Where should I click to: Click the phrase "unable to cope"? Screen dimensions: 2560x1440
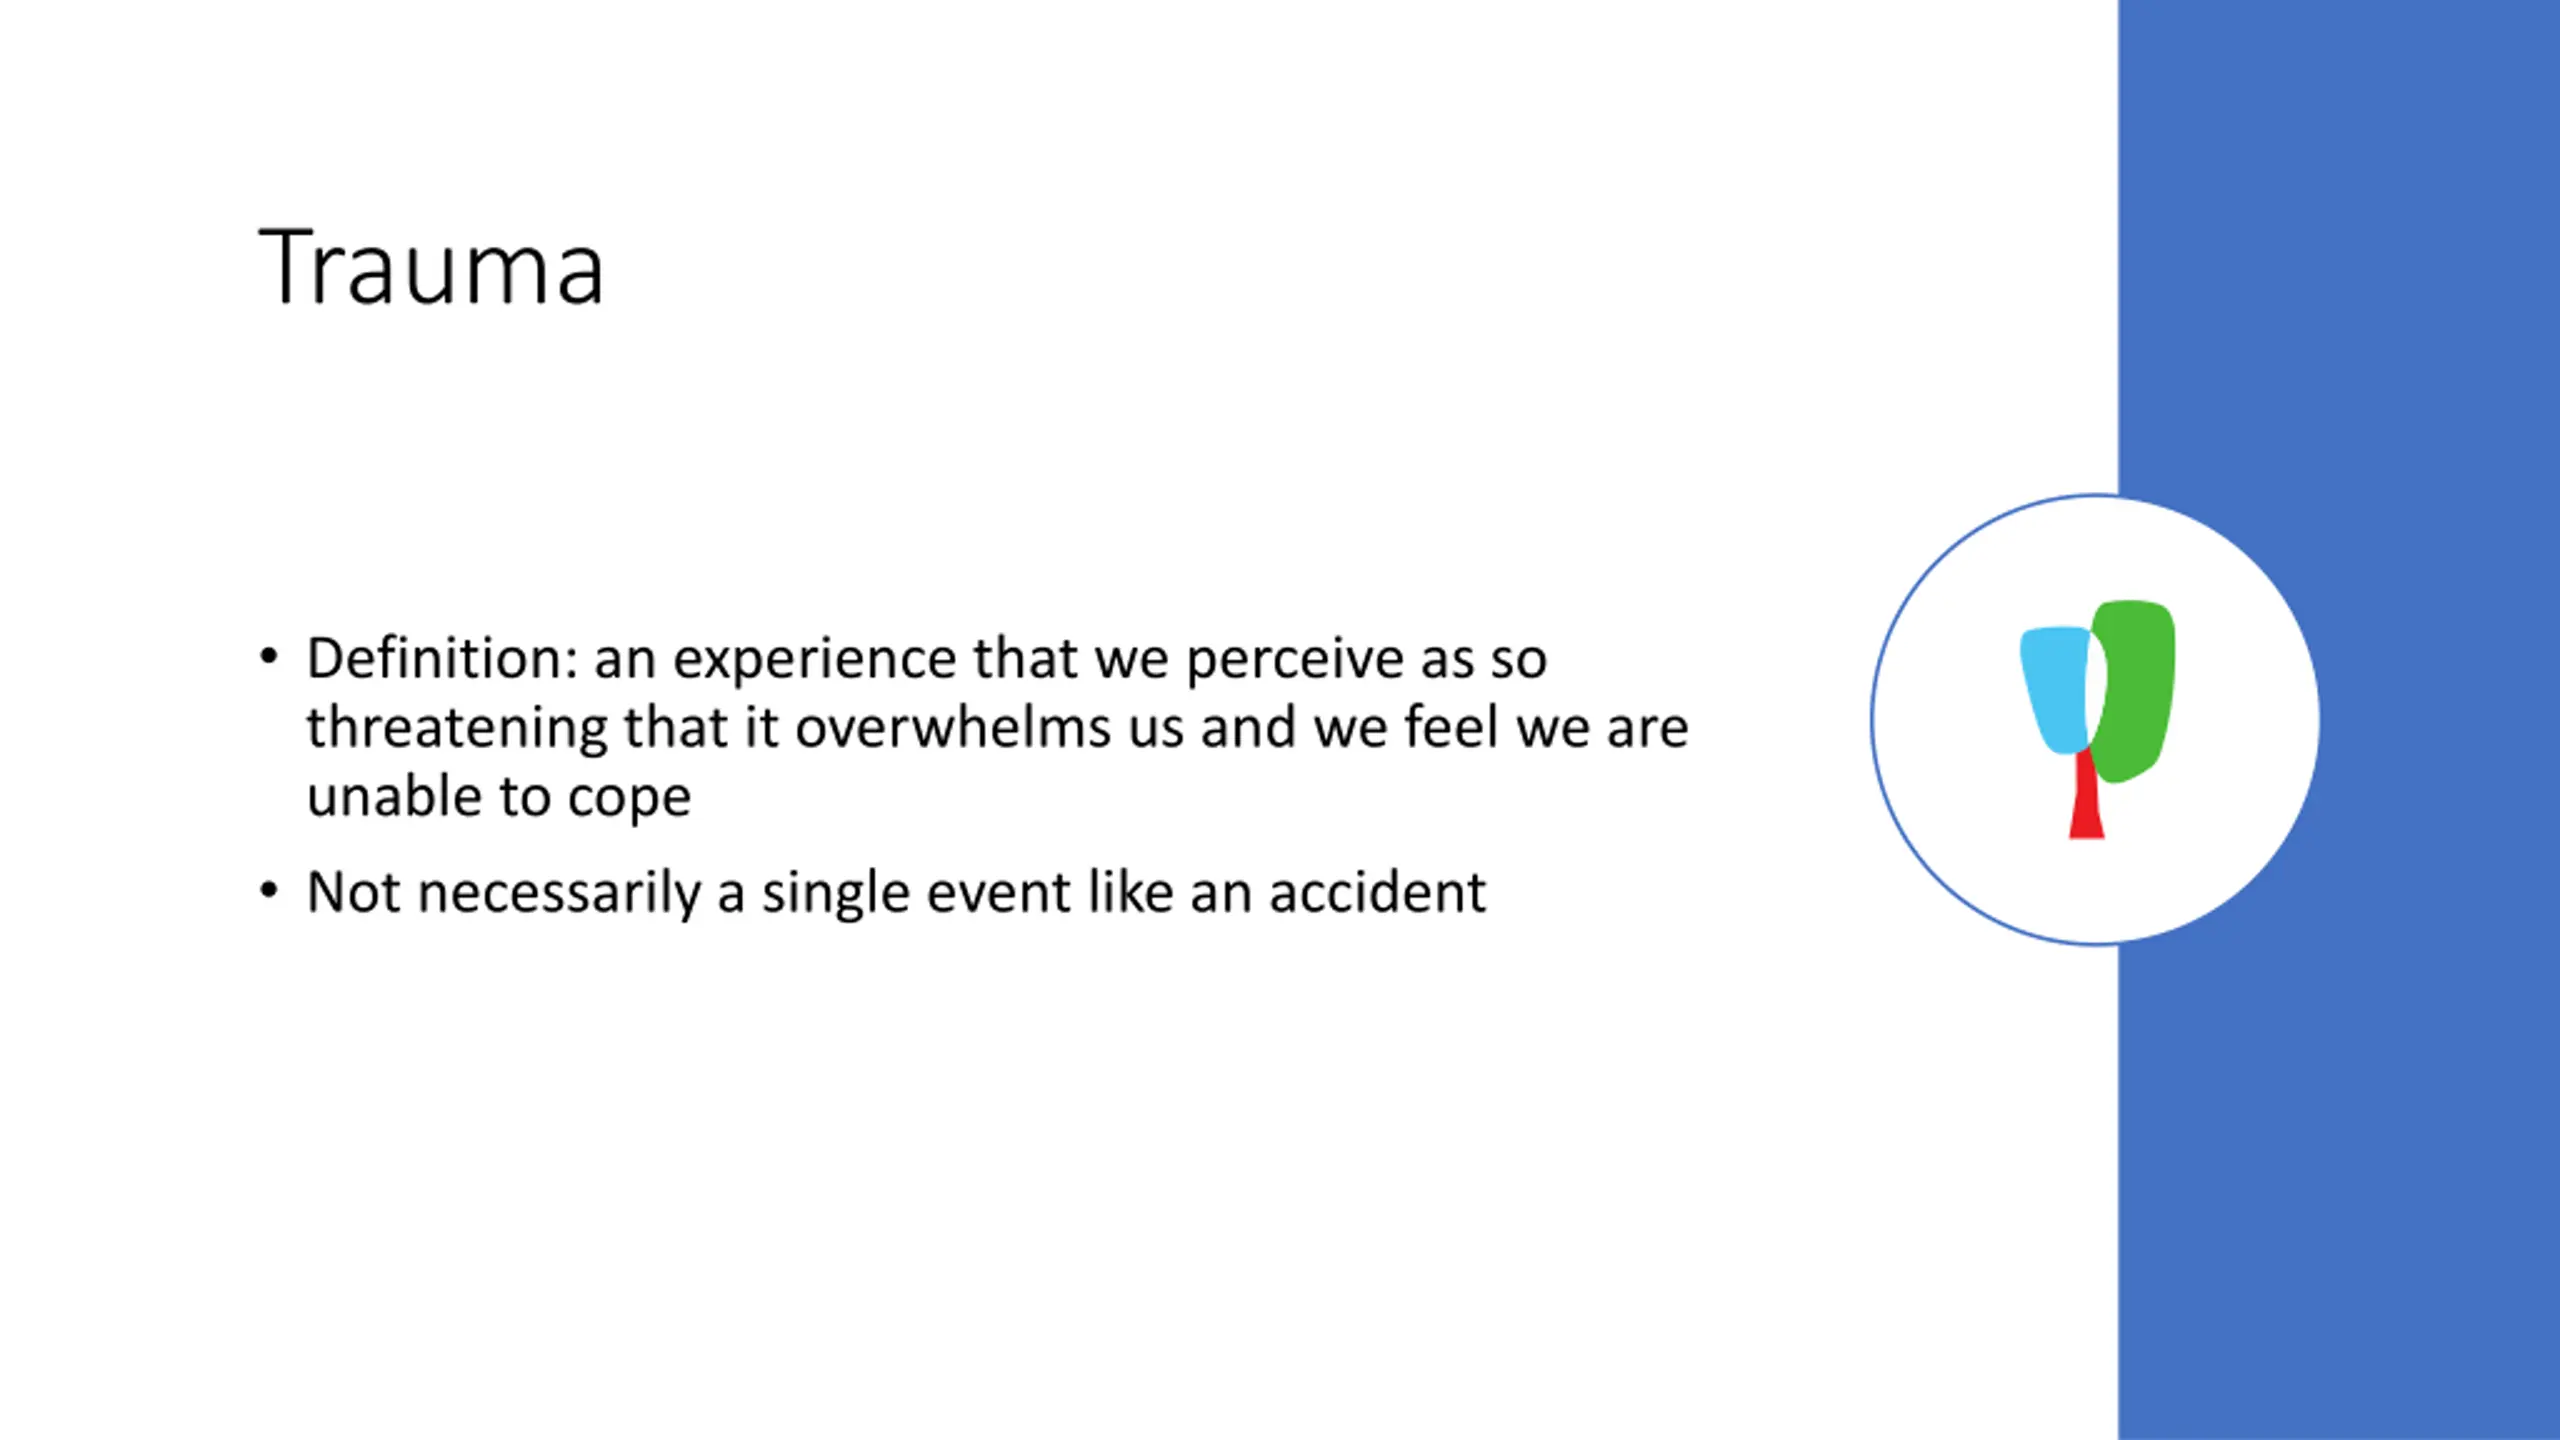[498, 799]
